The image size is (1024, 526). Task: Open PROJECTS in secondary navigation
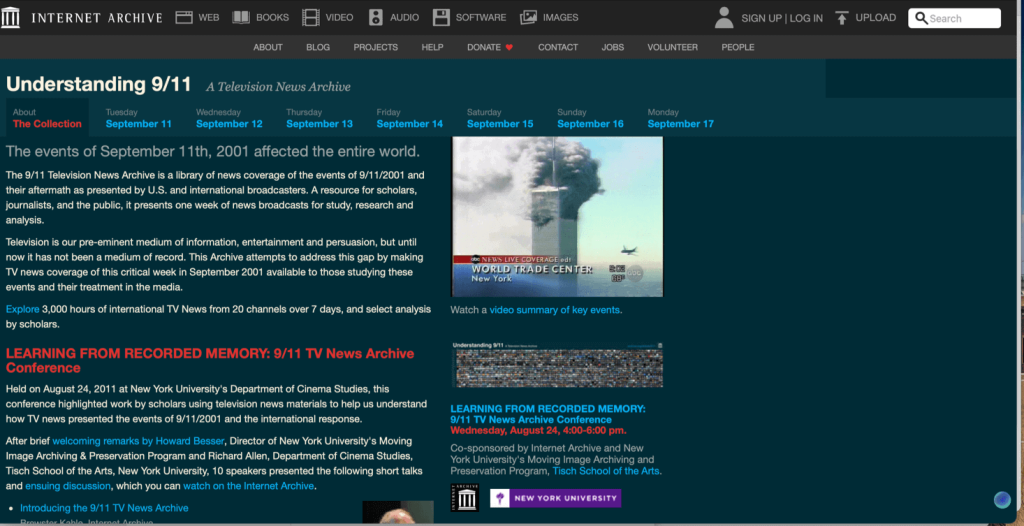pyautogui.click(x=376, y=47)
